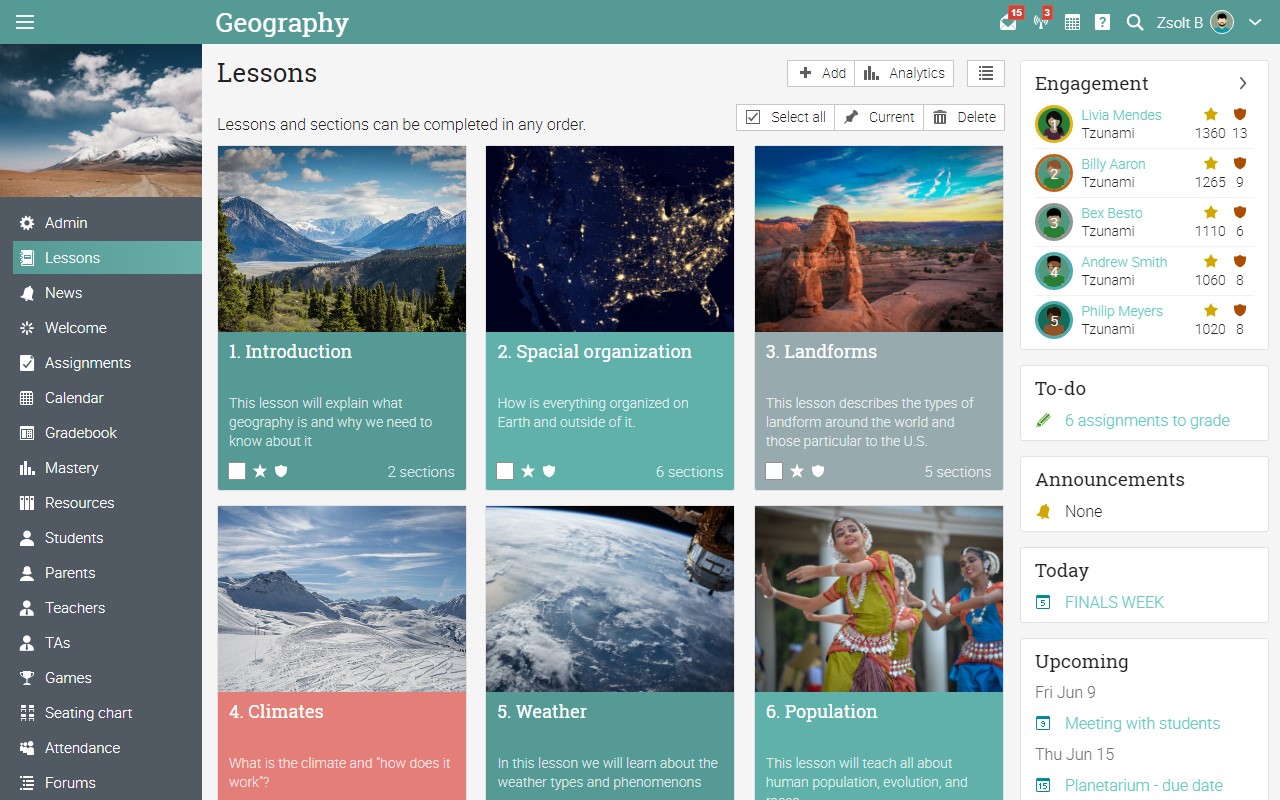This screenshot has width=1280, height=800.
Task: Tick the checkbox on Introduction lesson
Action: click(237, 471)
